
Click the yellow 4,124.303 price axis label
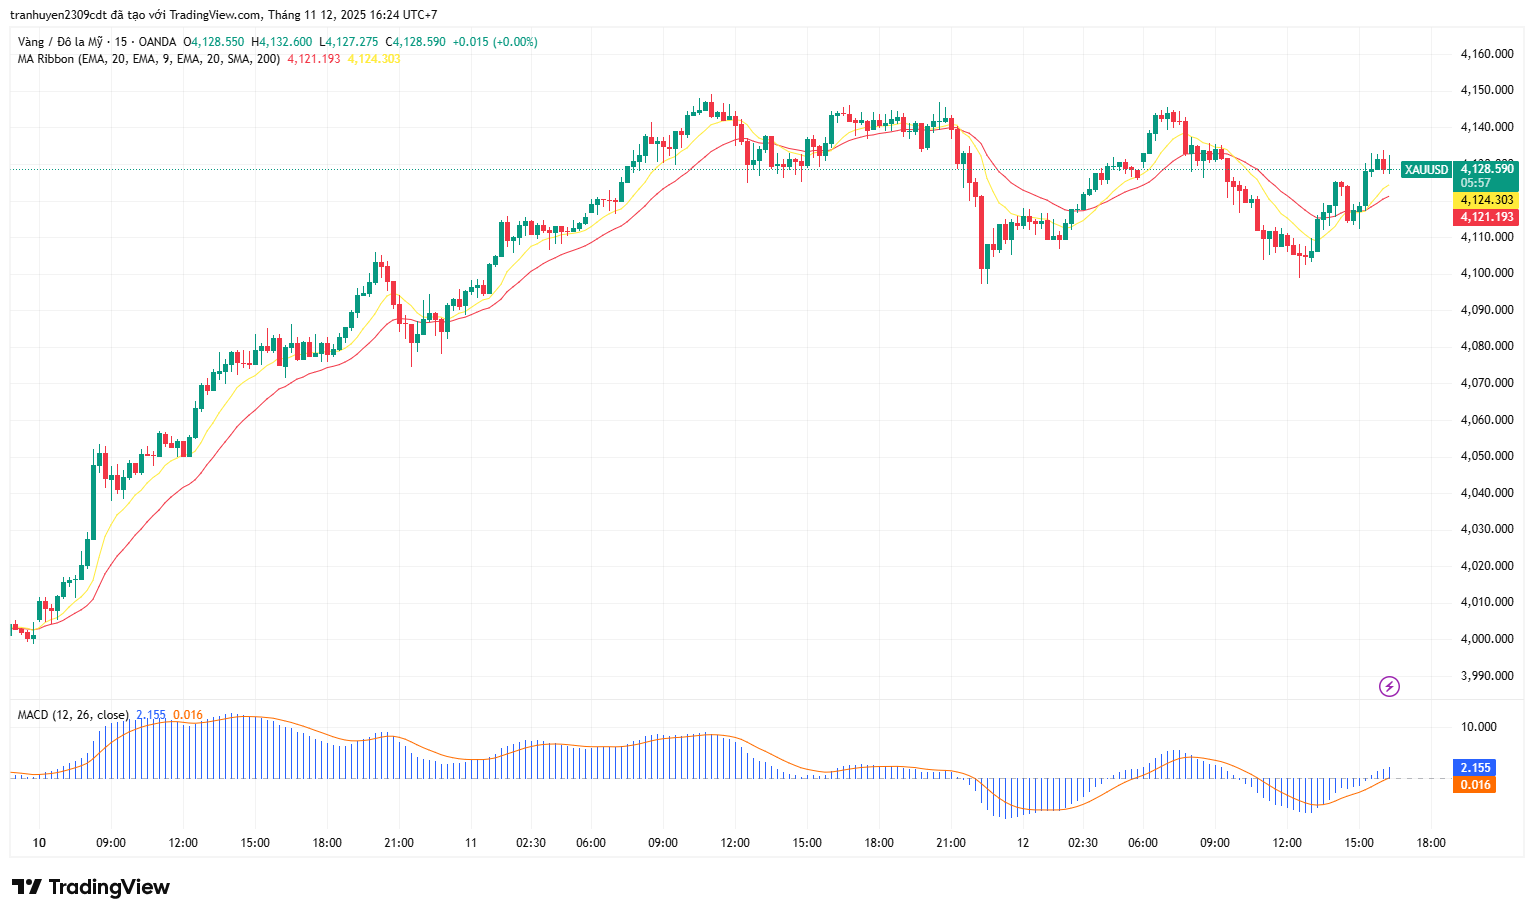pyautogui.click(x=1487, y=200)
